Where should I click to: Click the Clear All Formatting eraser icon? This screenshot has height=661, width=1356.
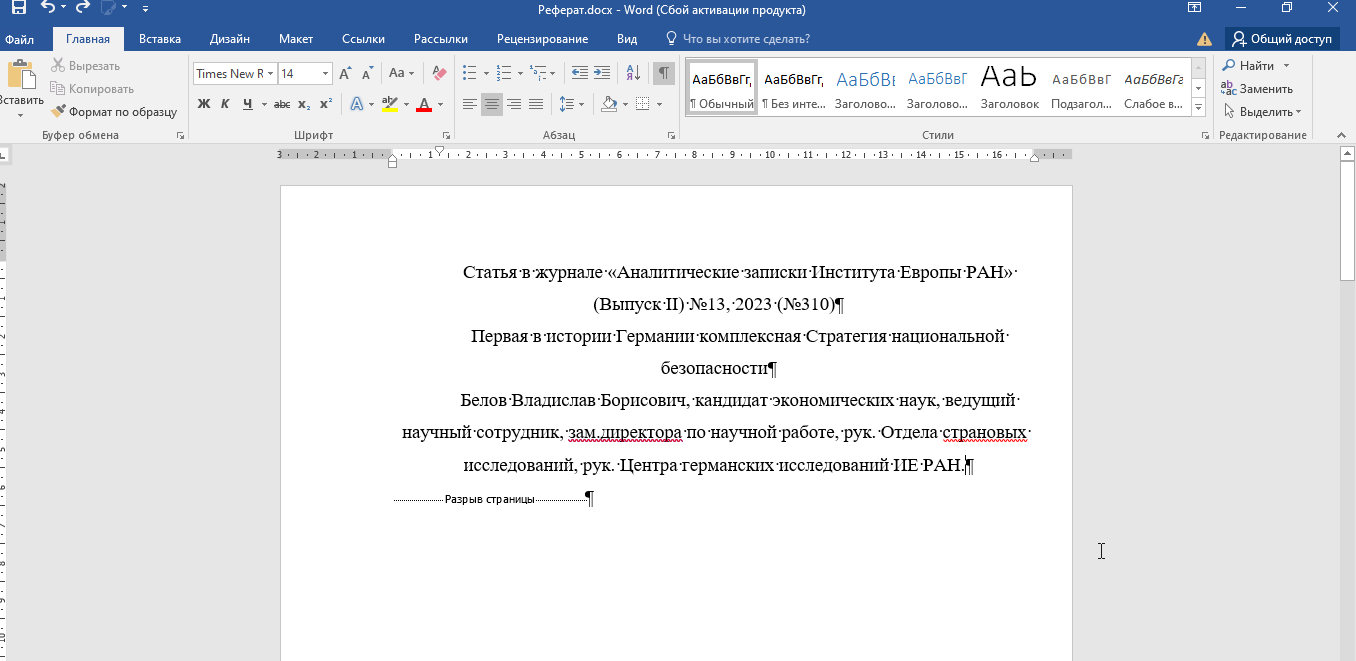click(x=438, y=73)
